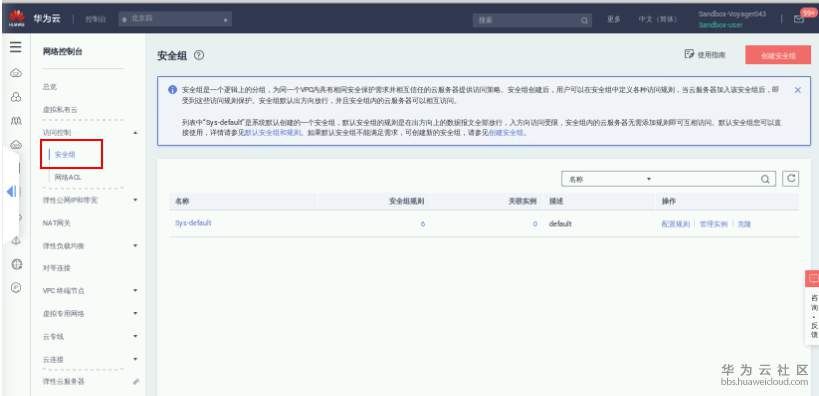Click the 名称 column header
The image size is (819, 396).
(182, 201)
